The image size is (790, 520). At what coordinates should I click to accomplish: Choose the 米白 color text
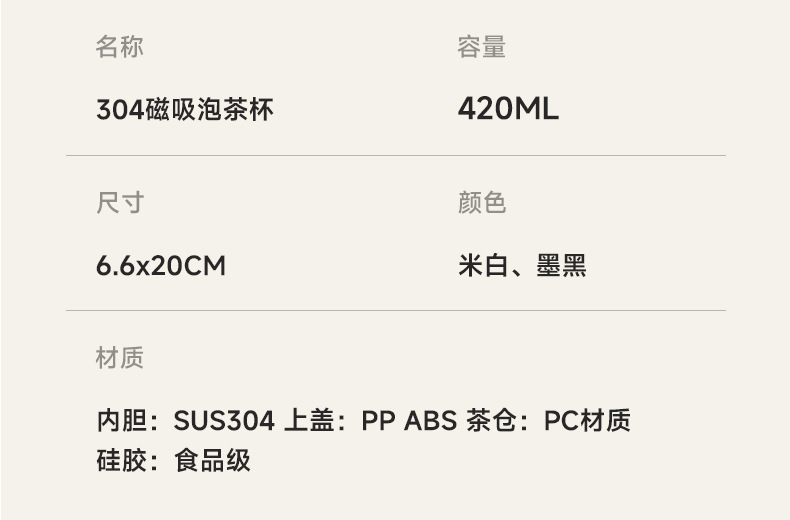pos(483,266)
